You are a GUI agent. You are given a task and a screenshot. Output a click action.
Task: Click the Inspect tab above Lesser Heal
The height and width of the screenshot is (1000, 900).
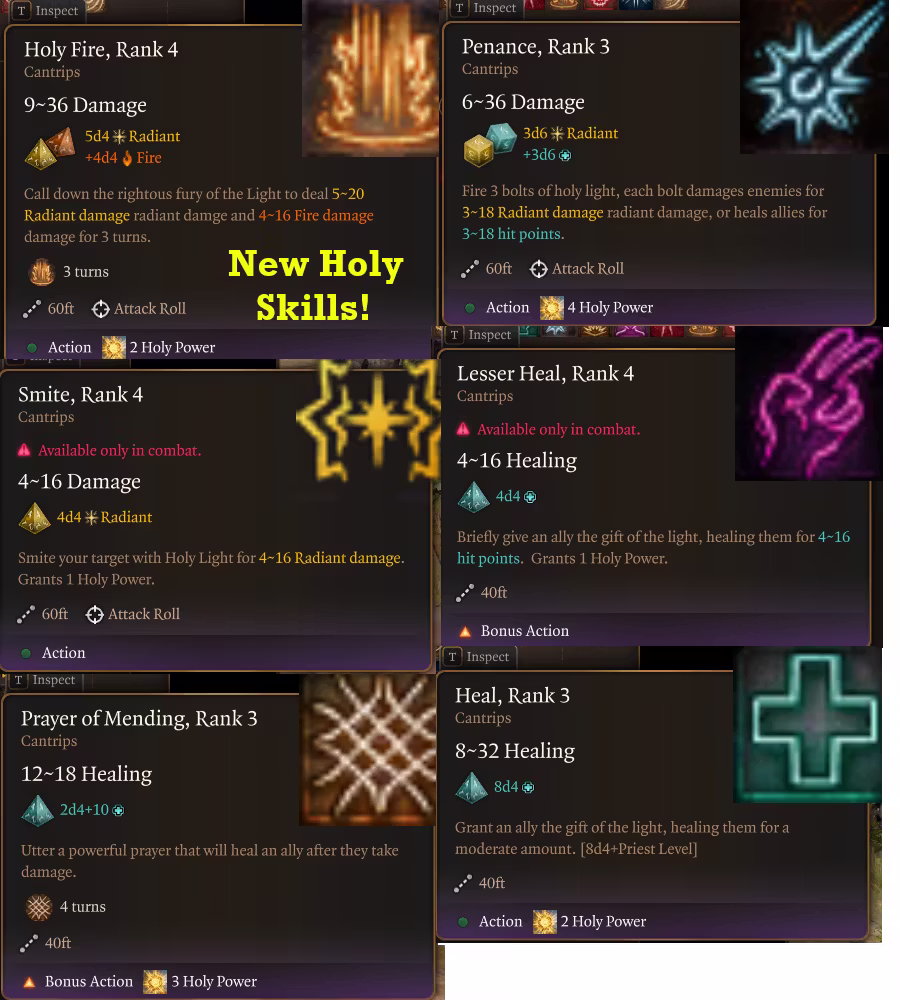[480, 335]
